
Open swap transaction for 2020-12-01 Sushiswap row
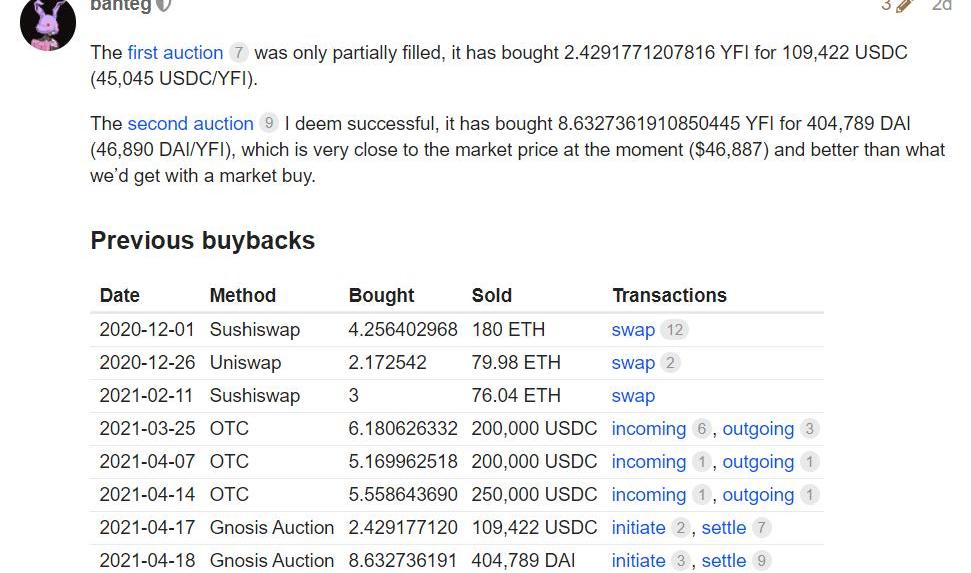tap(633, 330)
